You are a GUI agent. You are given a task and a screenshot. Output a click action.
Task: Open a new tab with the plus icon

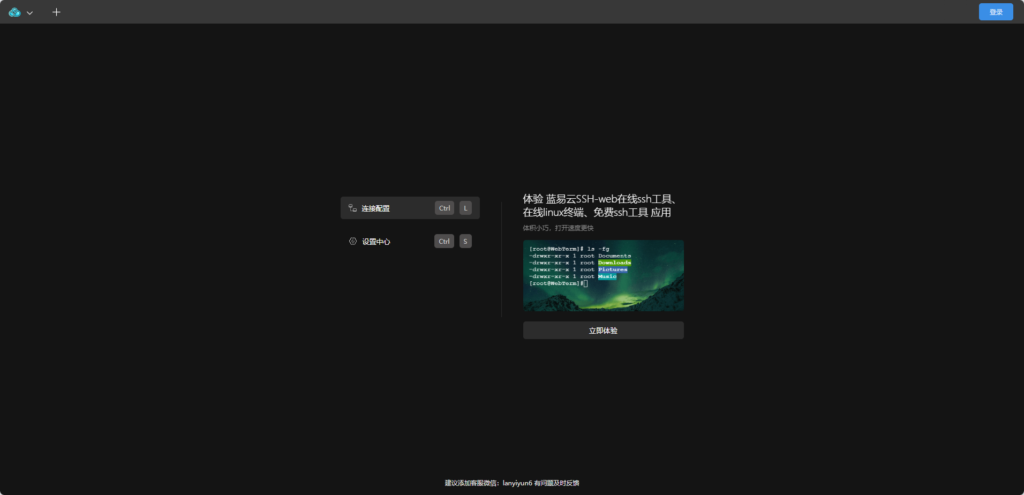click(x=56, y=12)
